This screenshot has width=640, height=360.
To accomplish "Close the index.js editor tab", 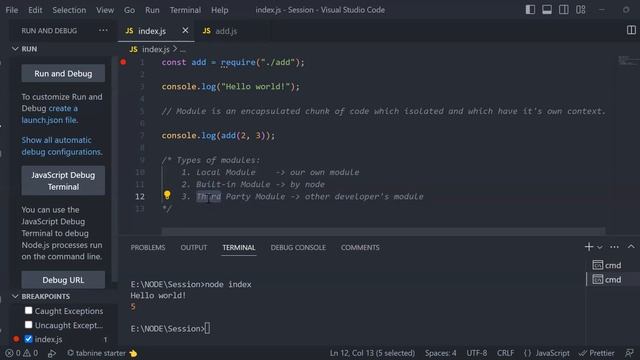I will click(185, 30).
